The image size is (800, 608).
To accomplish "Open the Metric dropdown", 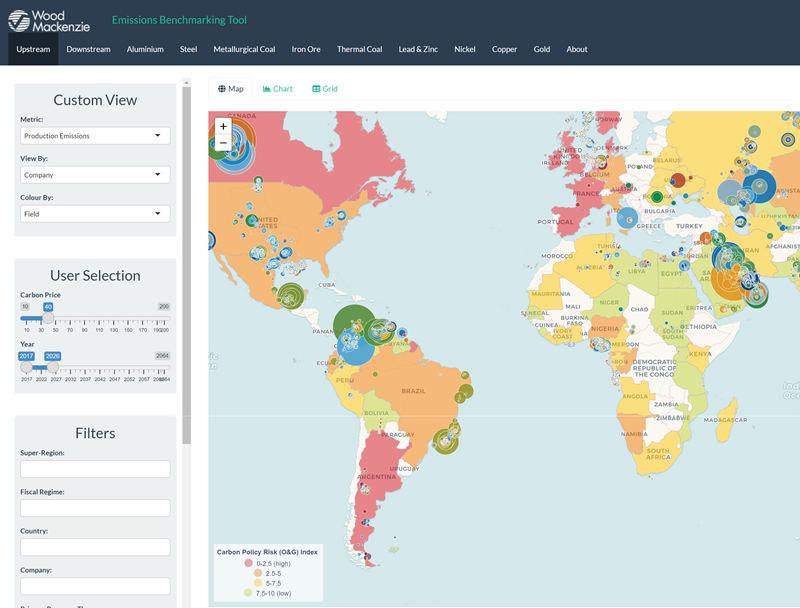I will coord(95,136).
